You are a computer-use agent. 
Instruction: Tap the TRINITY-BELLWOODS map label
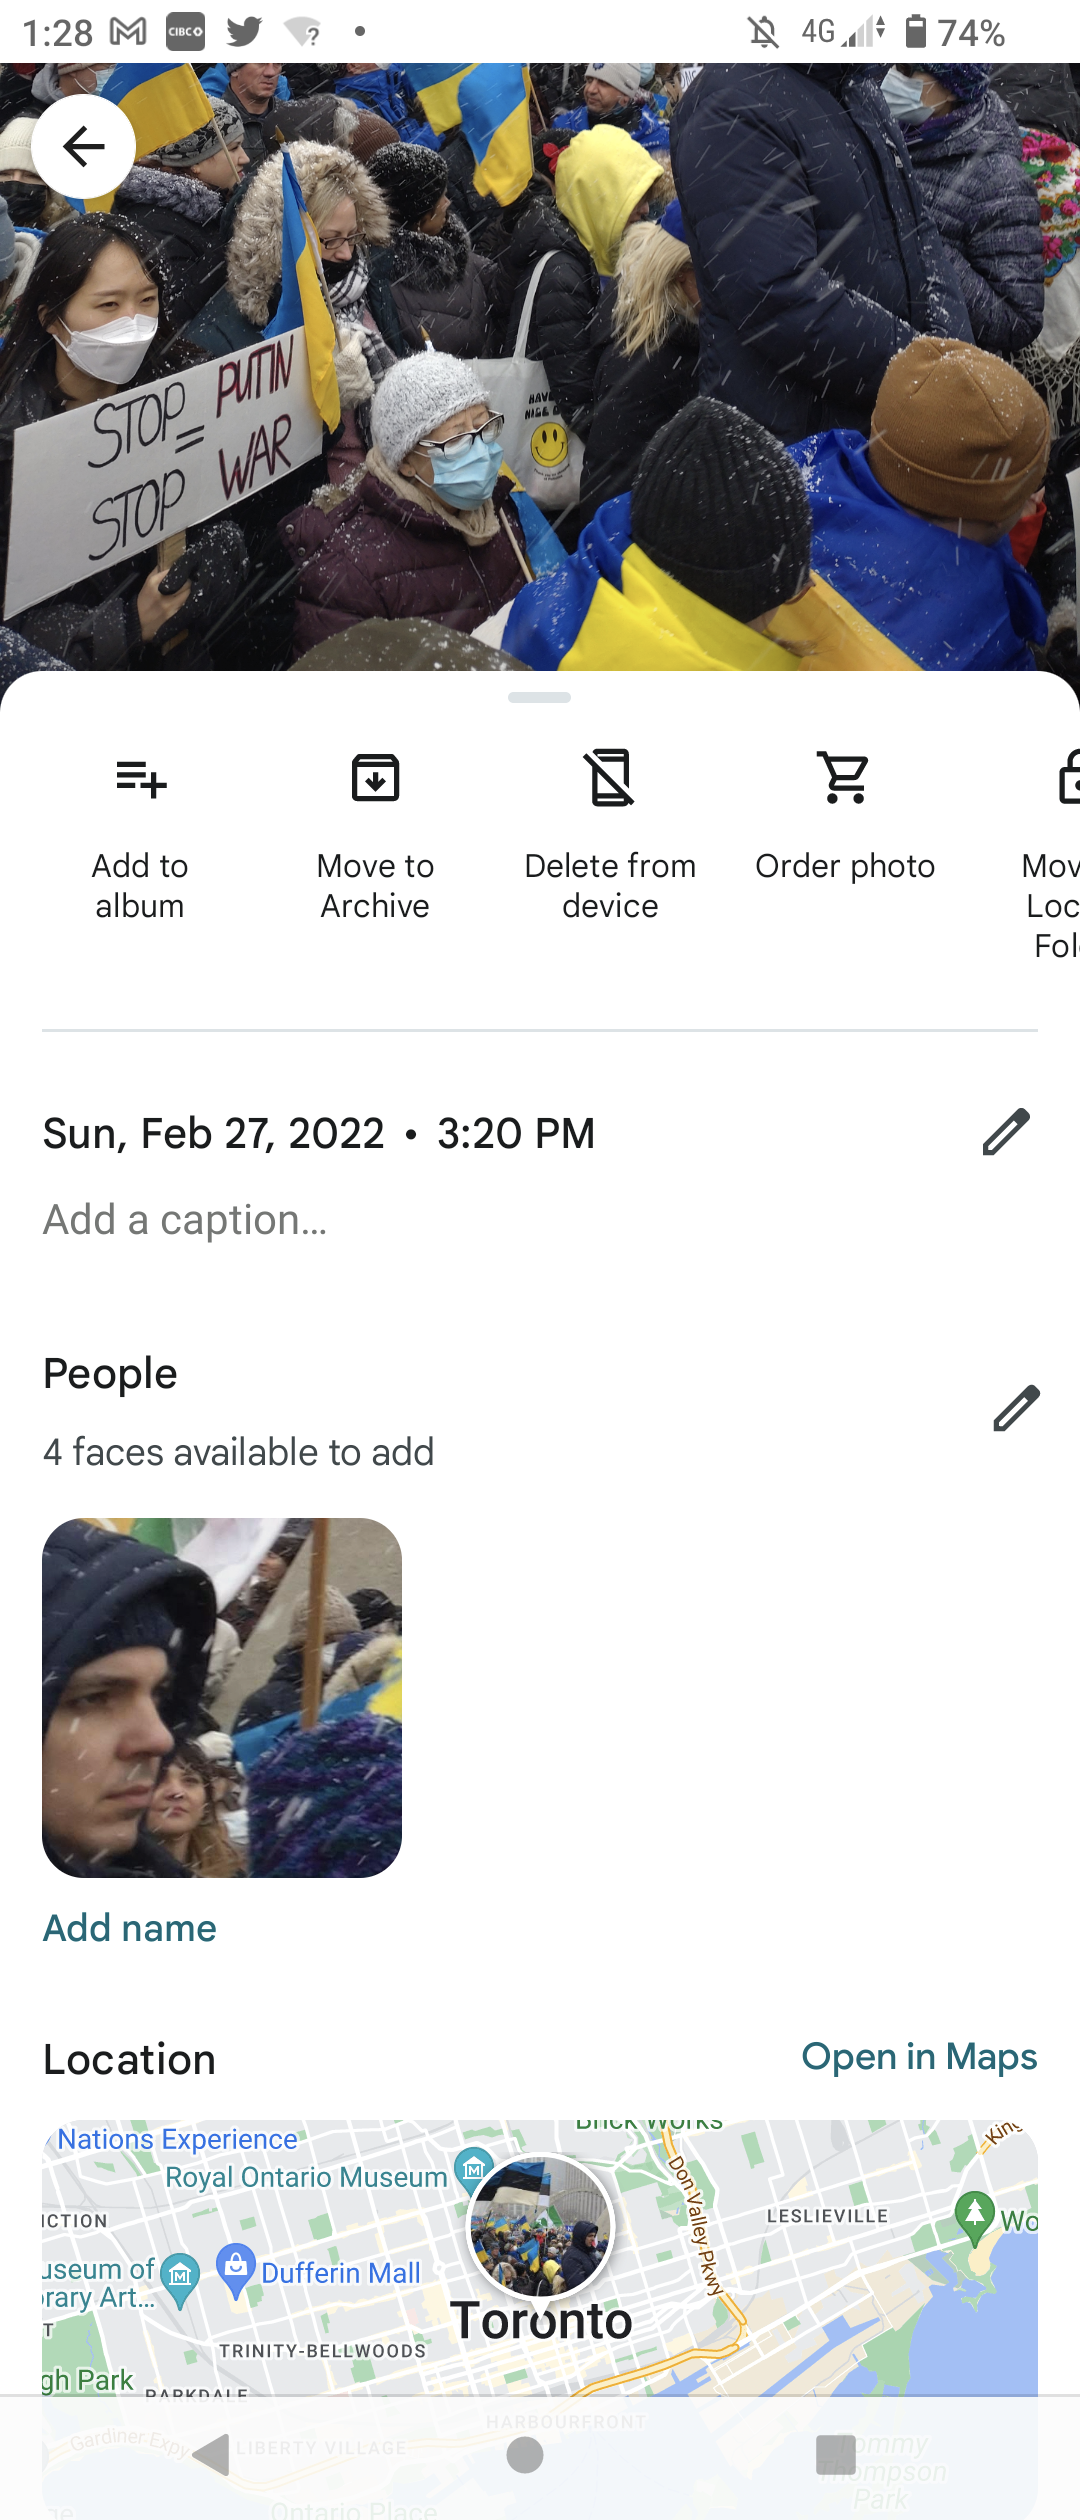pyautogui.click(x=323, y=2350)
